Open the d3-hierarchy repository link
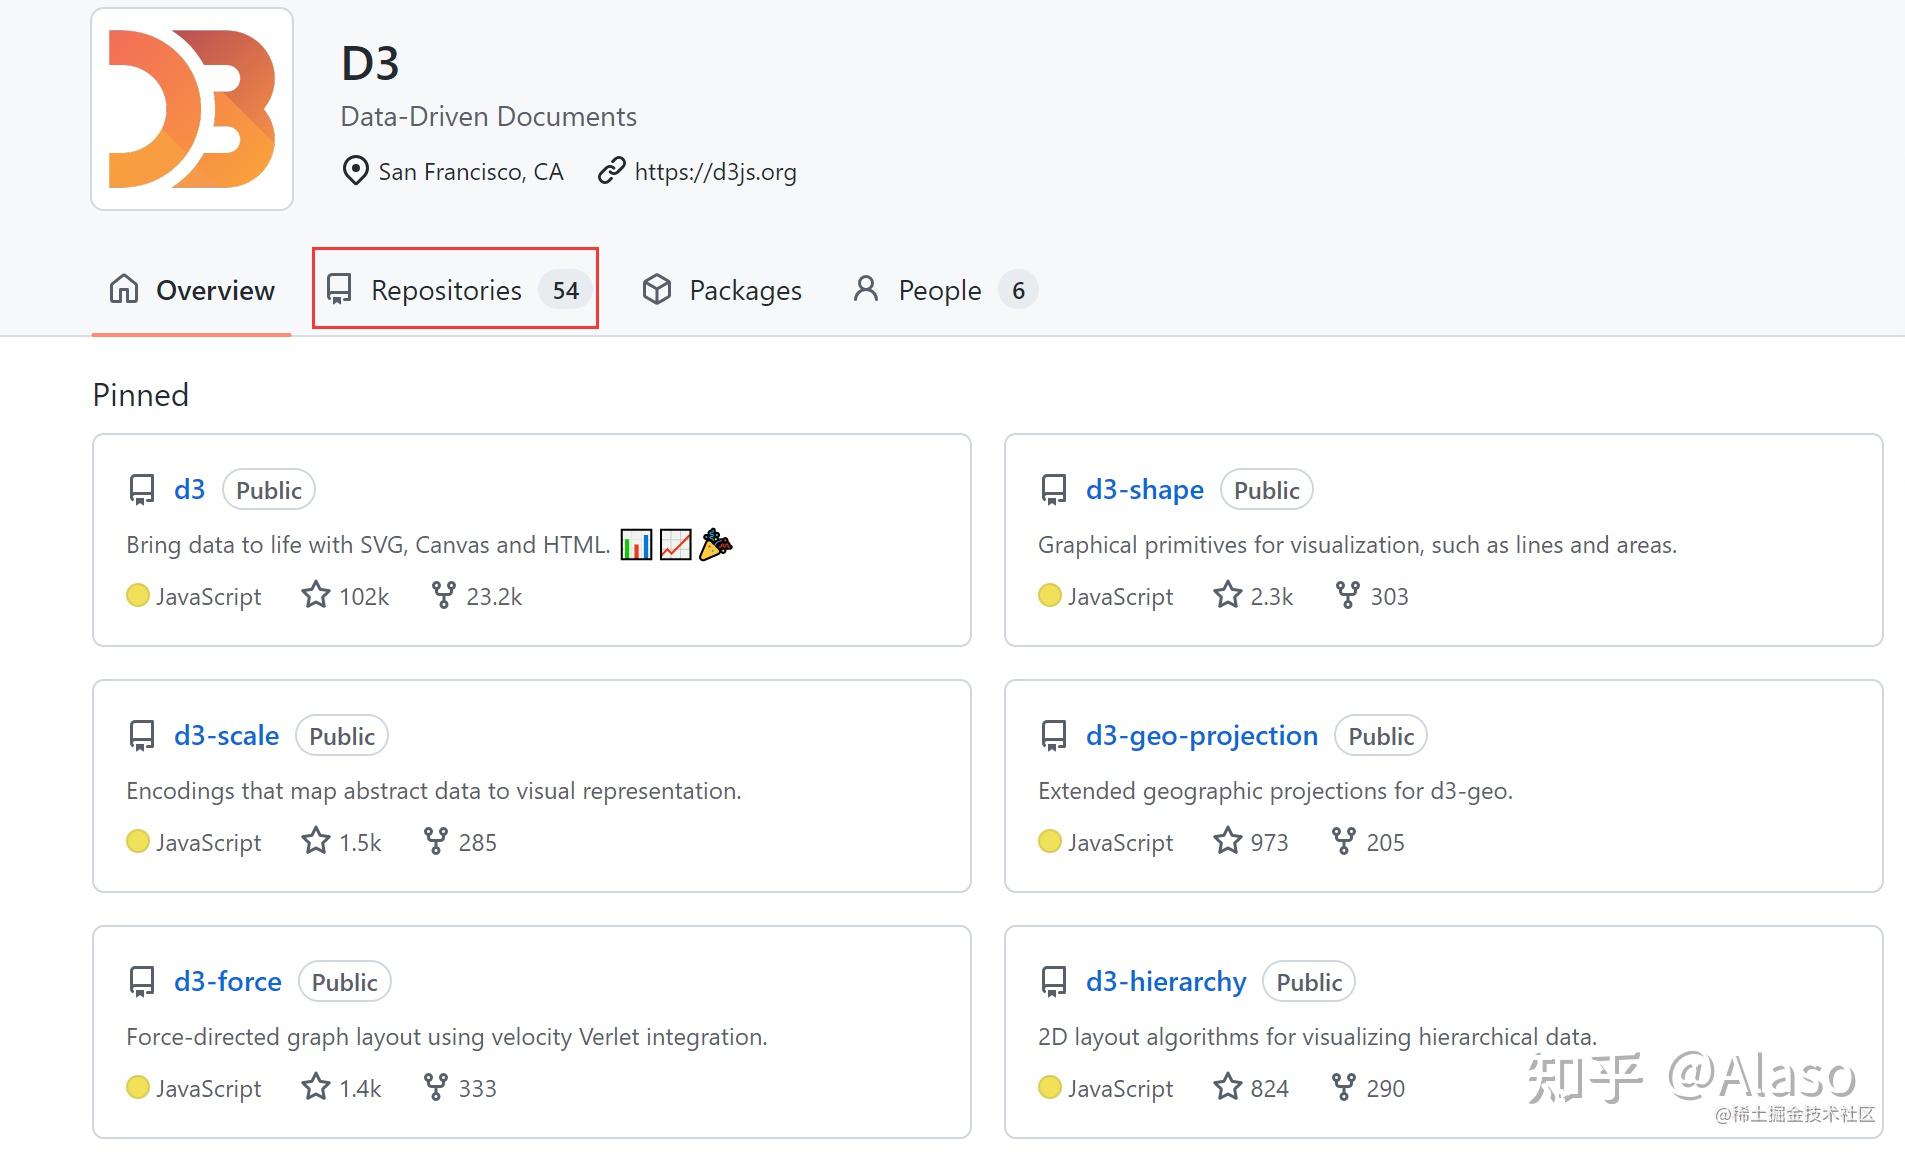 tap(1165, 981)
